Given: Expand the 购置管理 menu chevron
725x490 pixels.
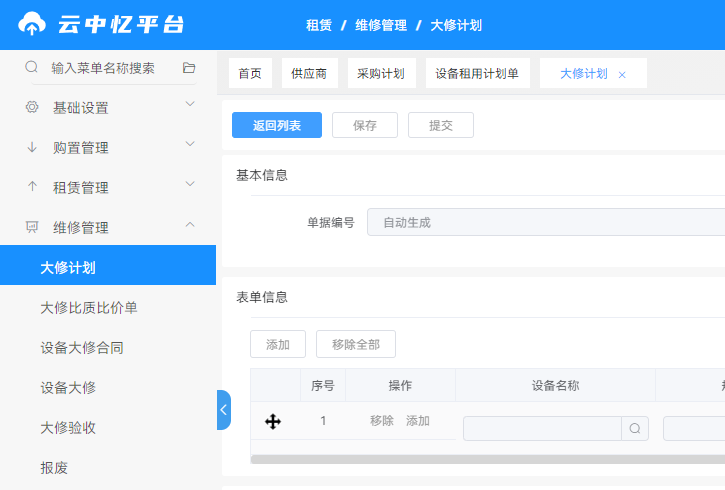Looking at the screenshot, I should point(190,144).
